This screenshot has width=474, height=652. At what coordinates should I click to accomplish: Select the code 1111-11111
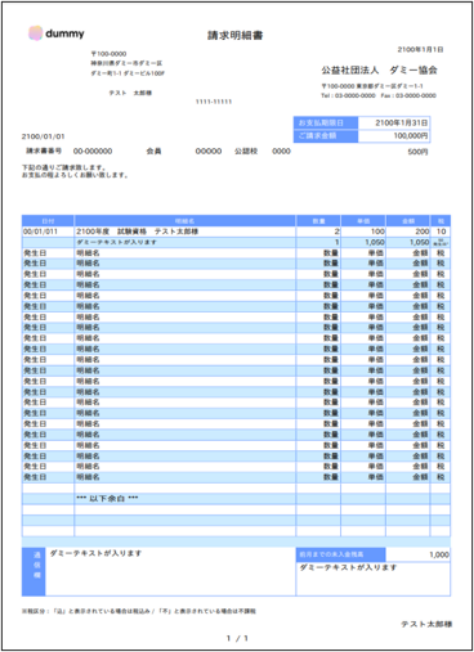coord(214,101)
